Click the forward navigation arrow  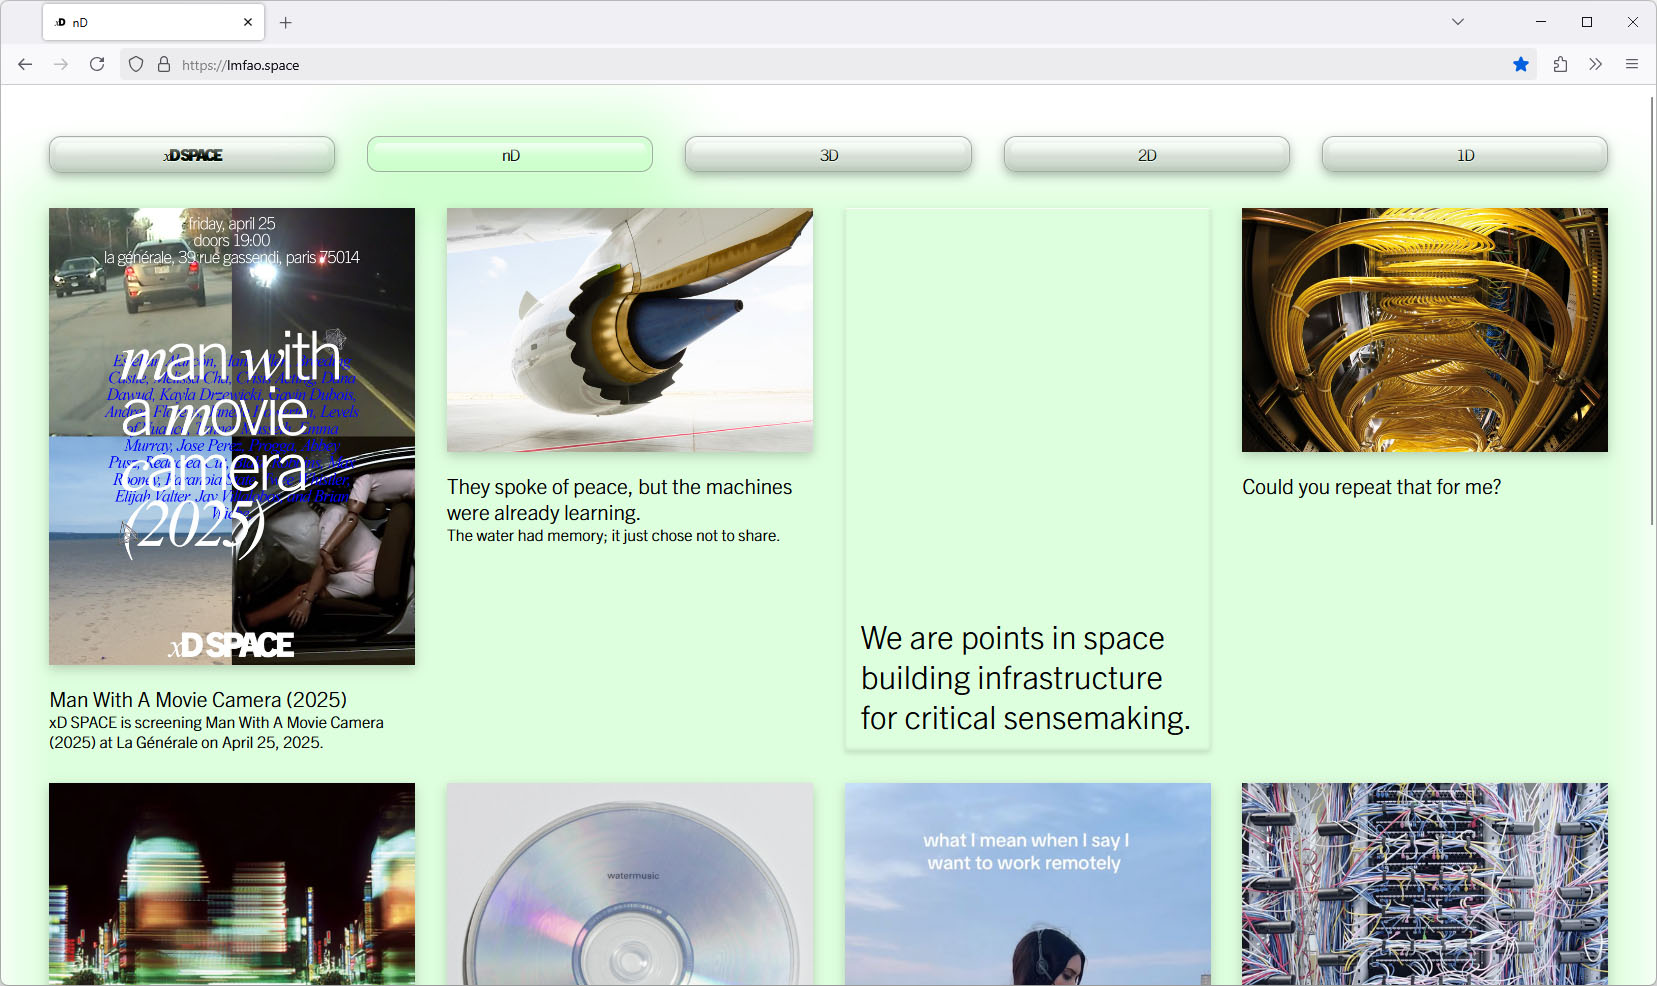click(61, 64)
